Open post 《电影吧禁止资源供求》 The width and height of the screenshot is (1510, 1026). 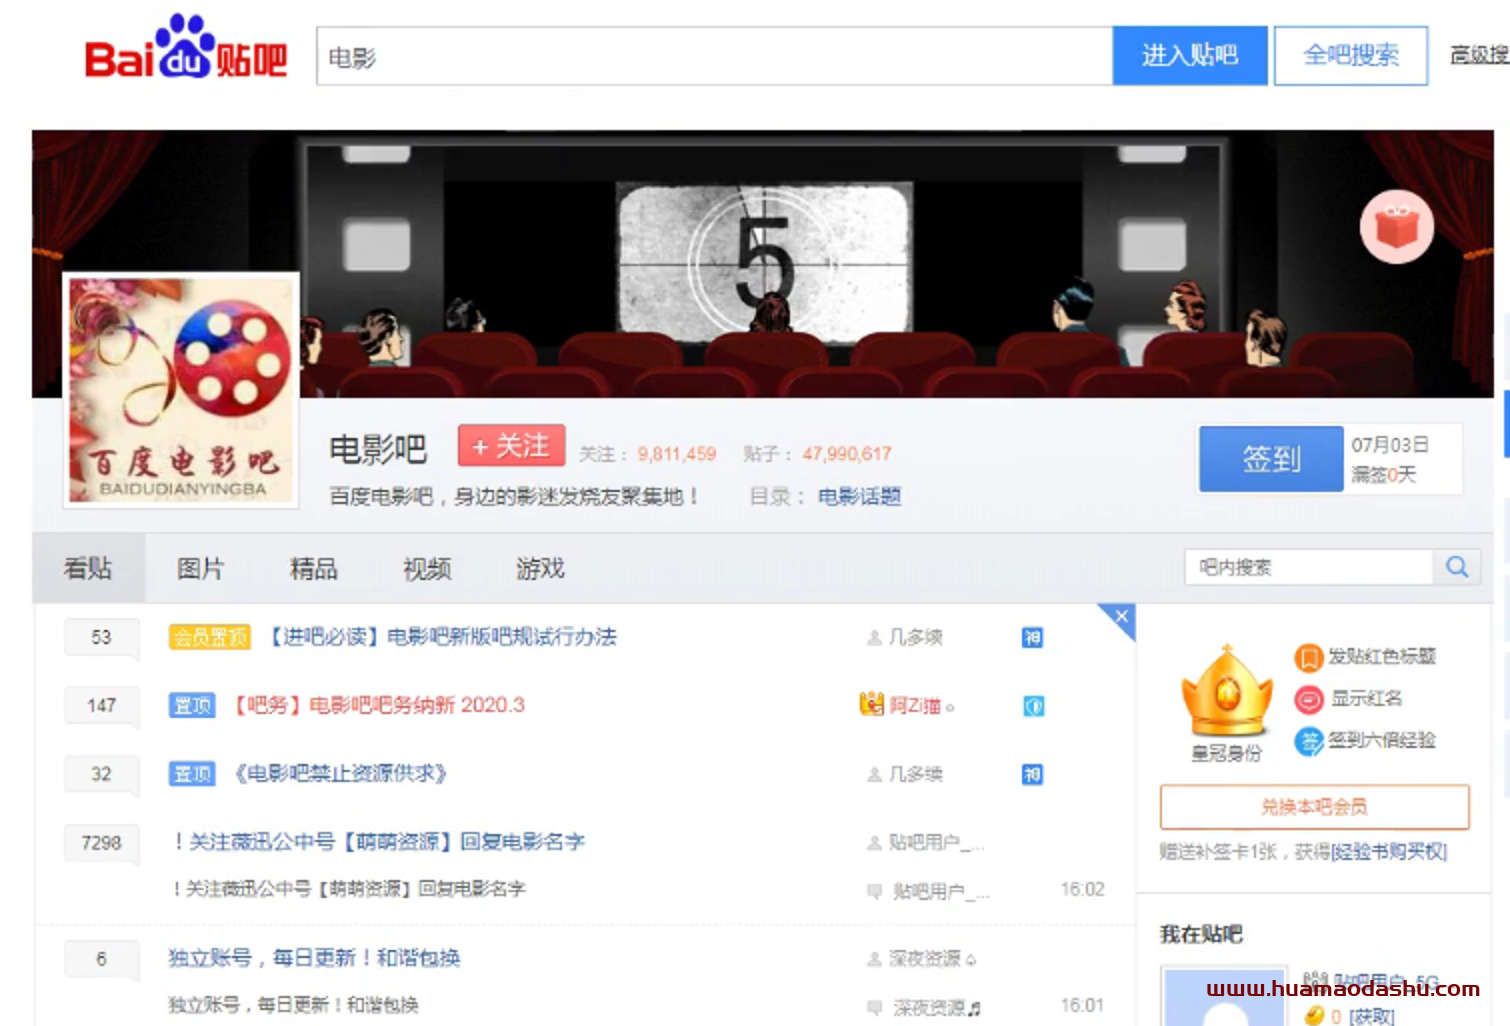pyautogui.click(x=340, y=773)
